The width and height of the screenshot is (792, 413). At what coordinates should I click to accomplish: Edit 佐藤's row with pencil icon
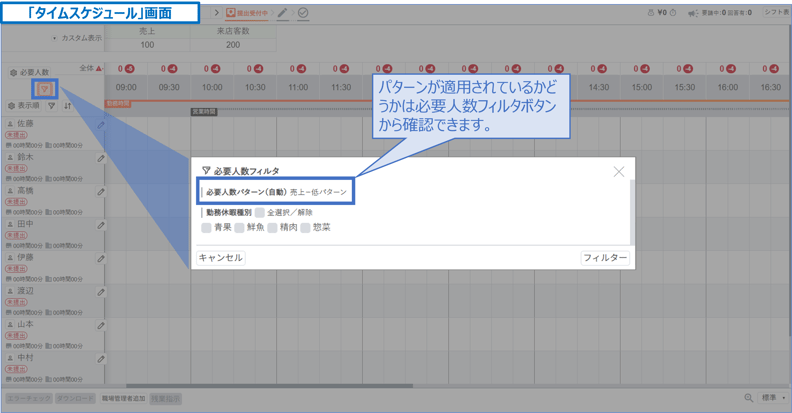[x=101, y=126]
